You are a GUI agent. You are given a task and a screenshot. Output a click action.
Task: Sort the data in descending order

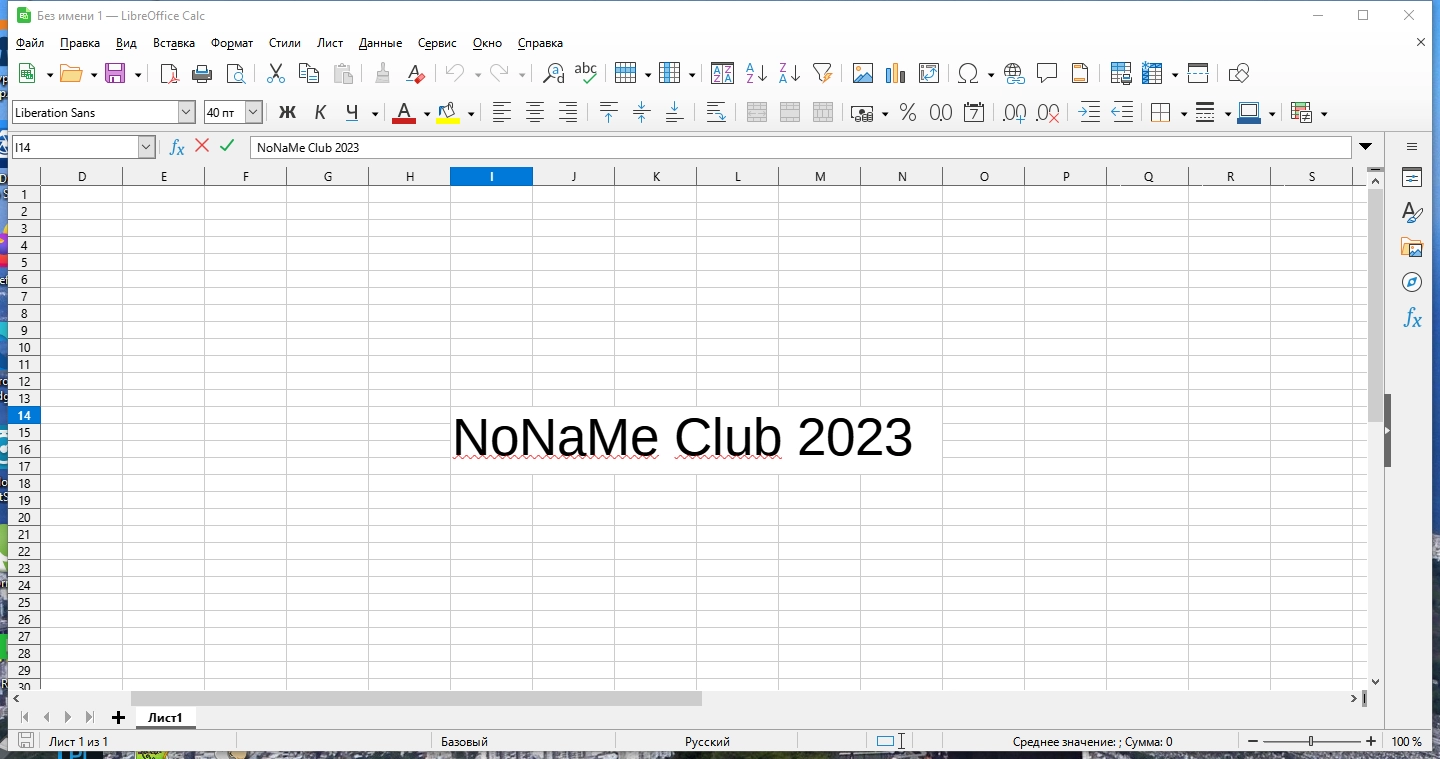[789, 73]
